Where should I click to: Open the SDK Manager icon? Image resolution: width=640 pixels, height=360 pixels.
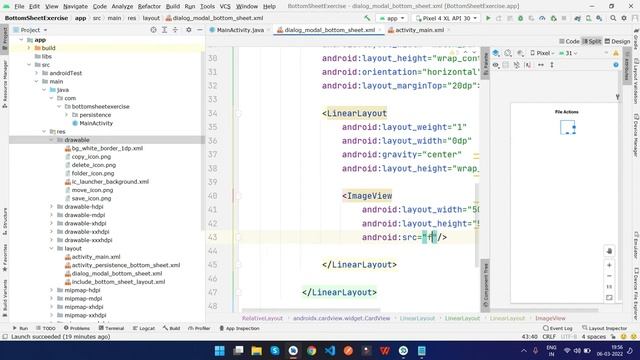click(599, 18)
